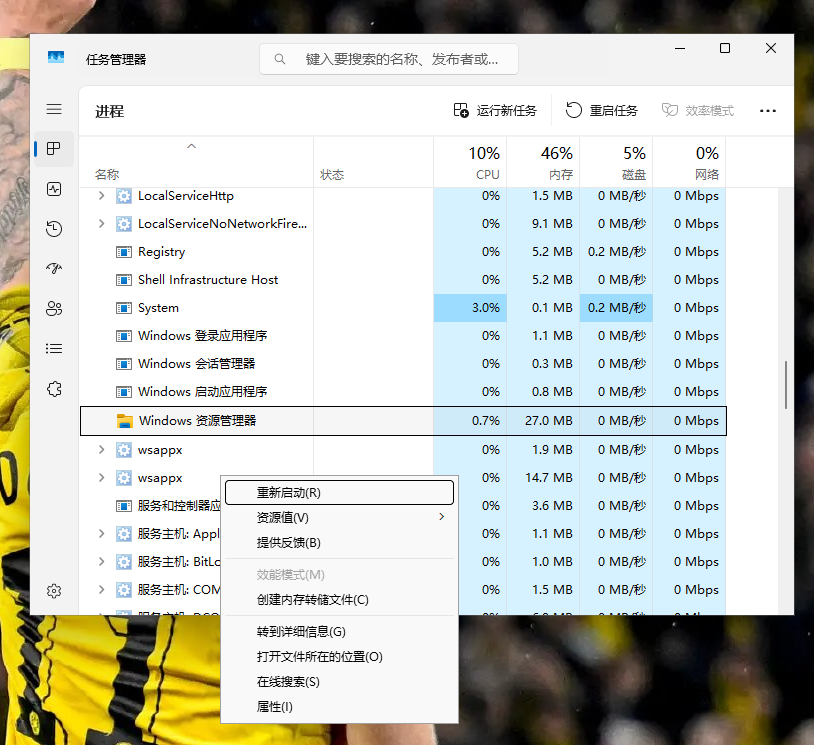Expand the second wsappx group with 14.7 MB

[102, 478]
